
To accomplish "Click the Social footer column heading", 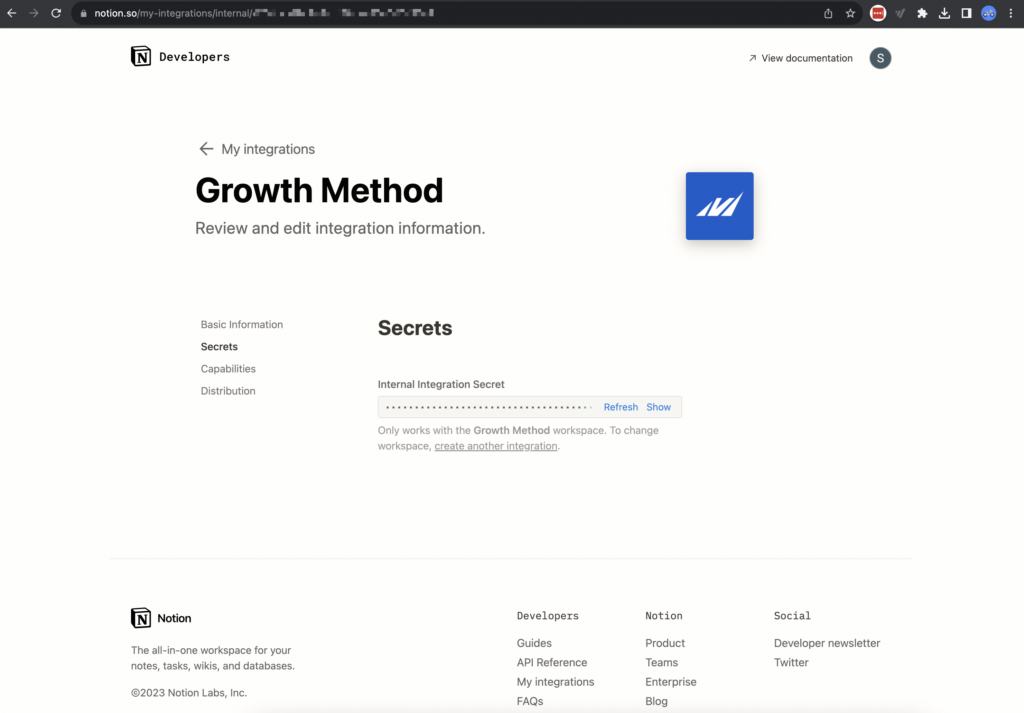I will tap(792, 616).
